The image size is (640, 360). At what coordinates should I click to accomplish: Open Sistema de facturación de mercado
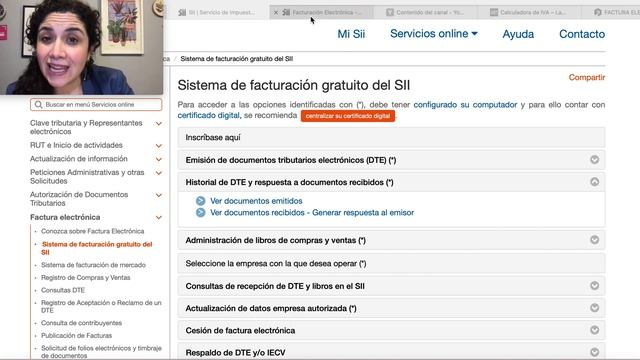(93, 265)
